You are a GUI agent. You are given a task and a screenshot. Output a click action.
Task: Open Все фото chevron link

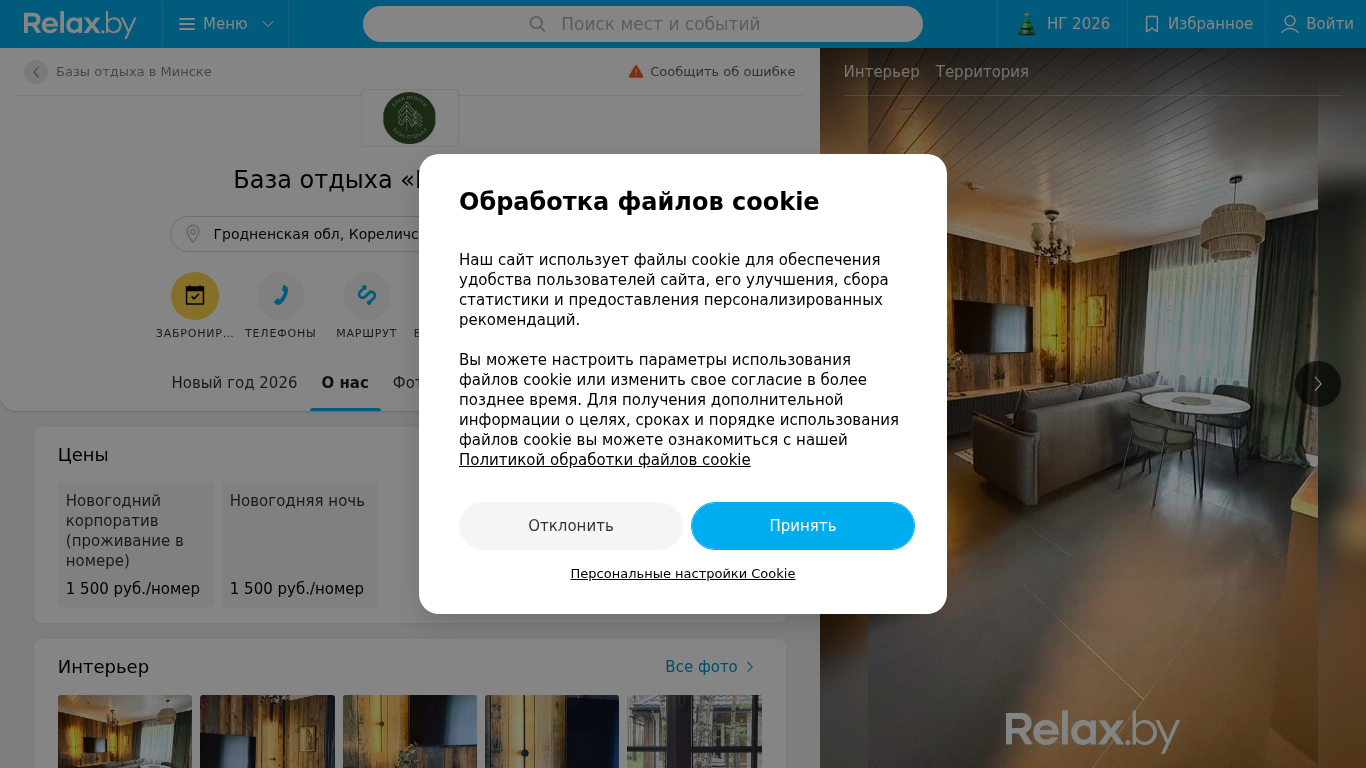(x=750, y=667)
